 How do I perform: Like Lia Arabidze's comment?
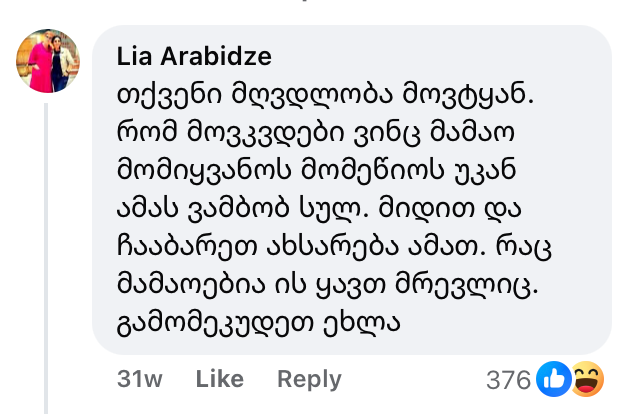pyautogui.click(x=219, y=379)
